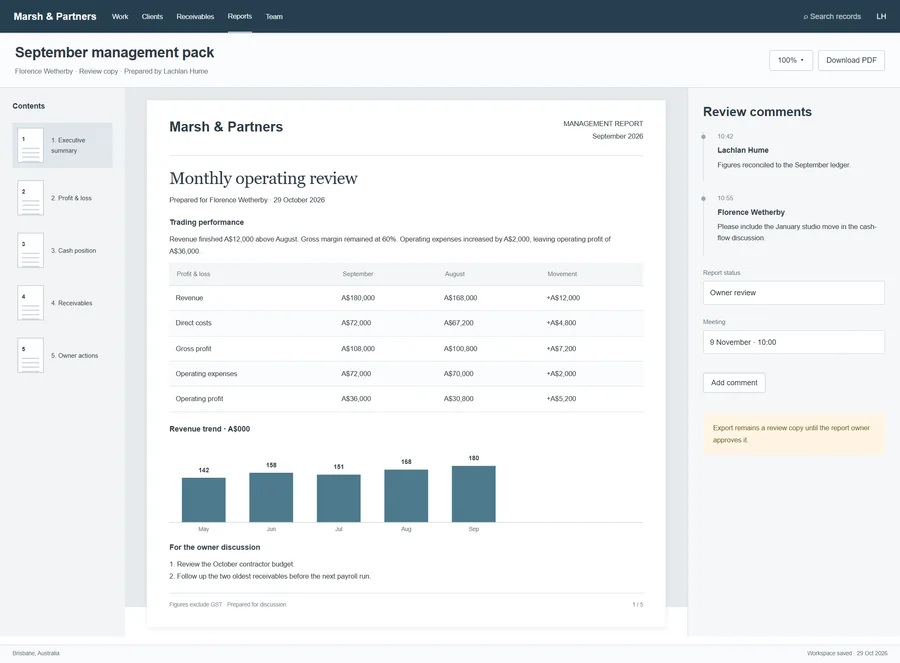The height and width of the screenshot is (663, 900).
Task: Click the 'Brisbane, Australia' footer text
Action: (36, 653)
